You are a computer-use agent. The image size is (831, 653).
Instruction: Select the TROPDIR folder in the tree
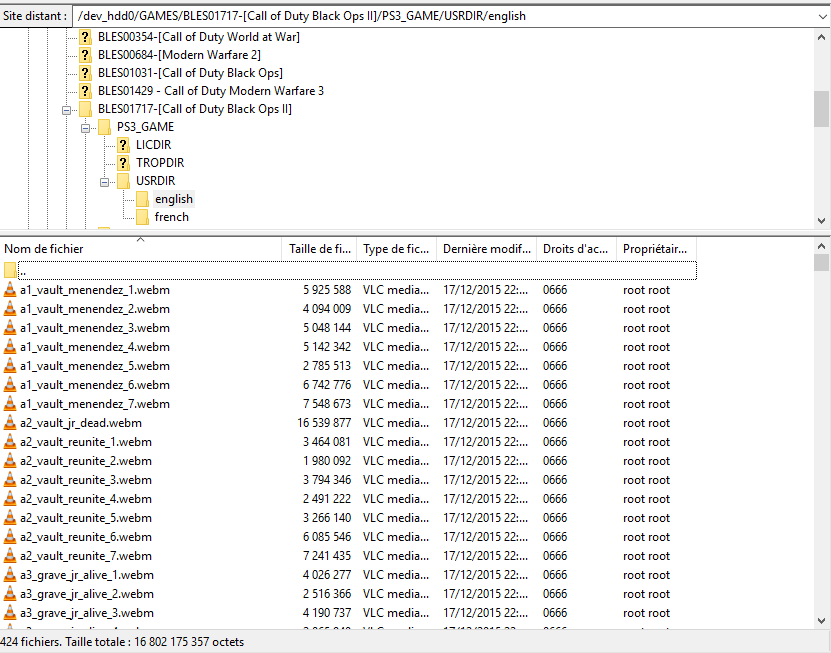coord(160,163)
